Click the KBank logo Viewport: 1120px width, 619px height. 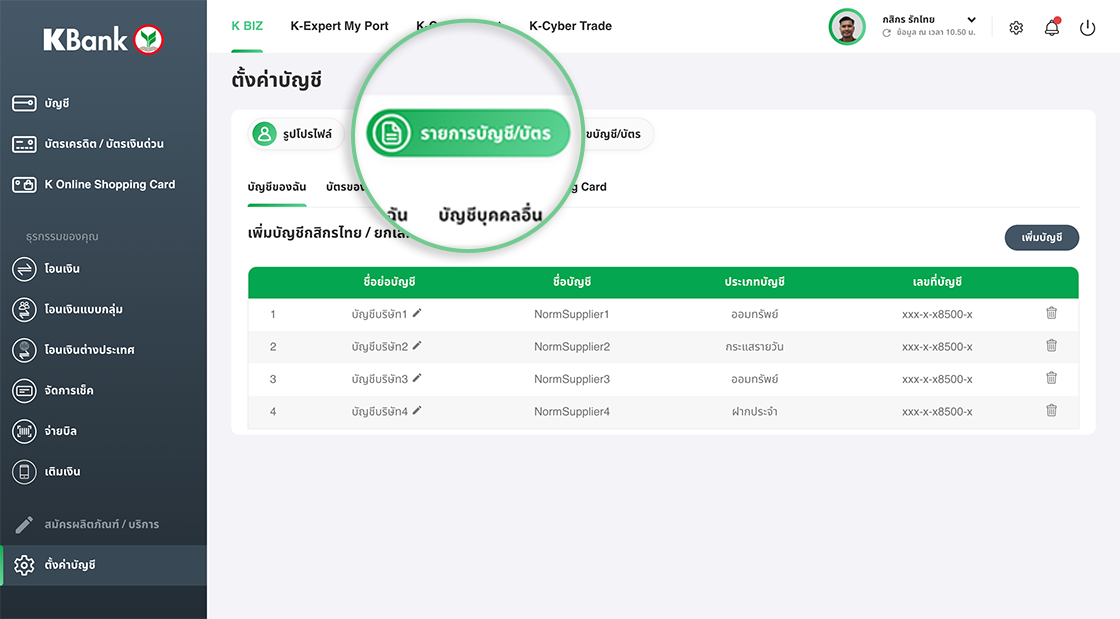(103, 40)
